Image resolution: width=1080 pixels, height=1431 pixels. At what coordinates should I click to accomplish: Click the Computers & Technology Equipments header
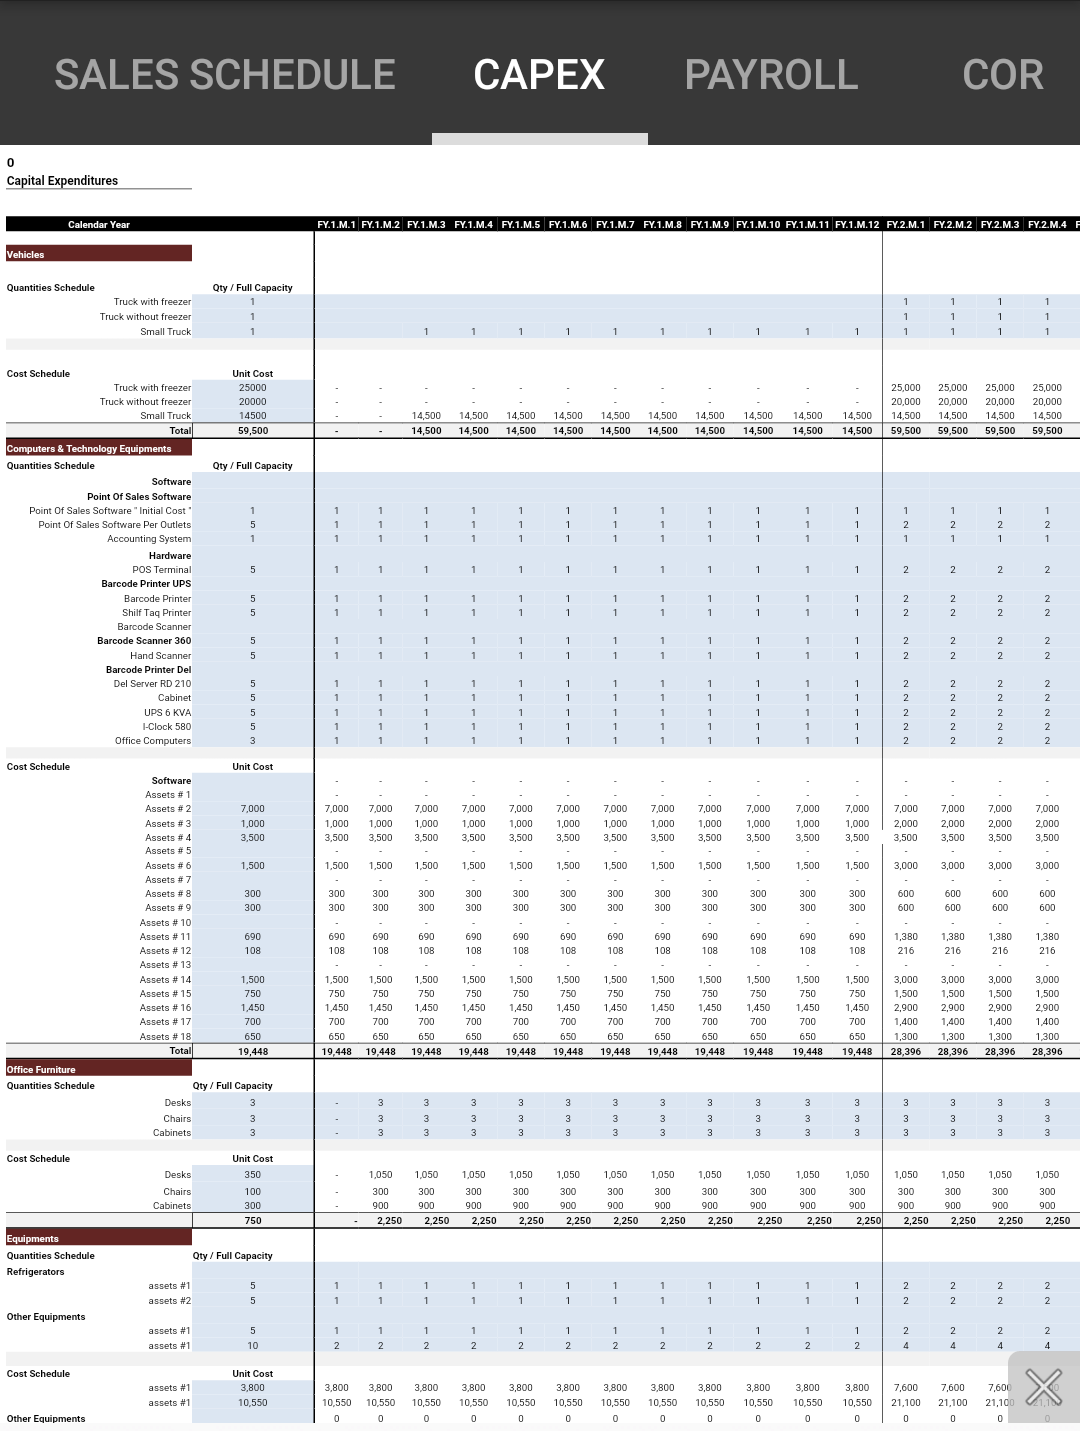coord(99,448)
